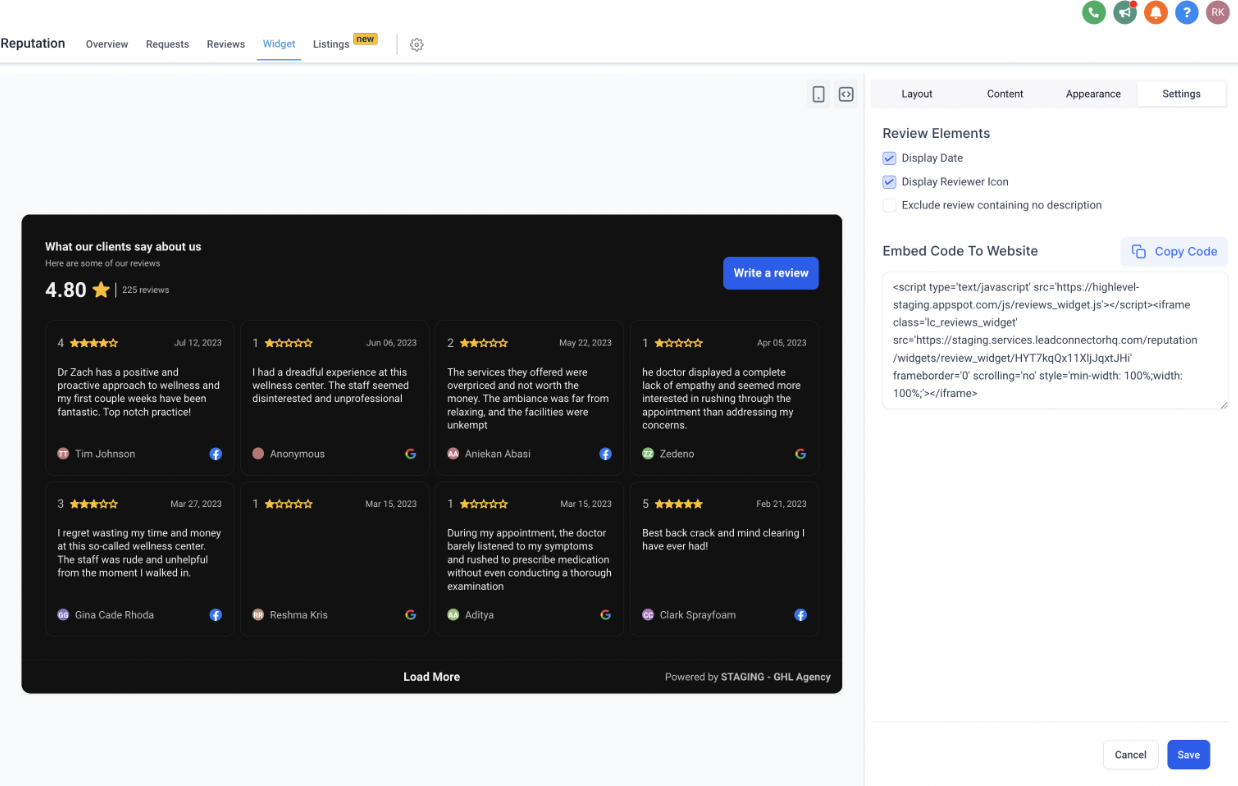Viewport: 1238px width, 786px height.
Task: Click the STAGING - GHL Agency link
Action: (776, 677)
